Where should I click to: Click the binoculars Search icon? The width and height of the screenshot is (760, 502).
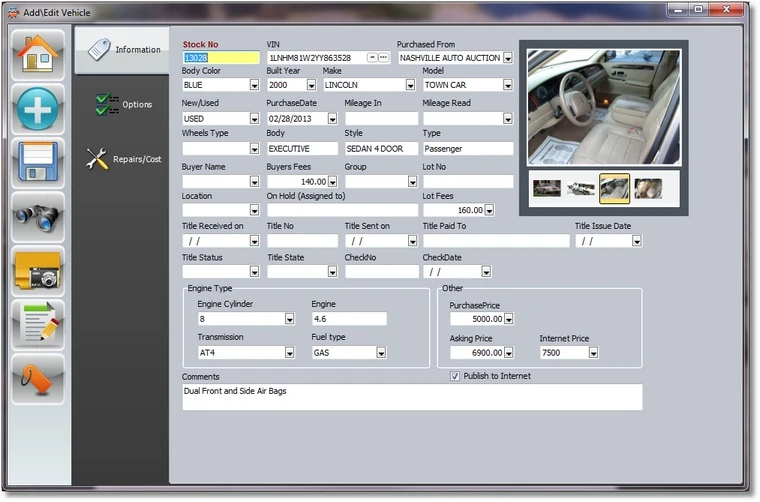[39, 217]
